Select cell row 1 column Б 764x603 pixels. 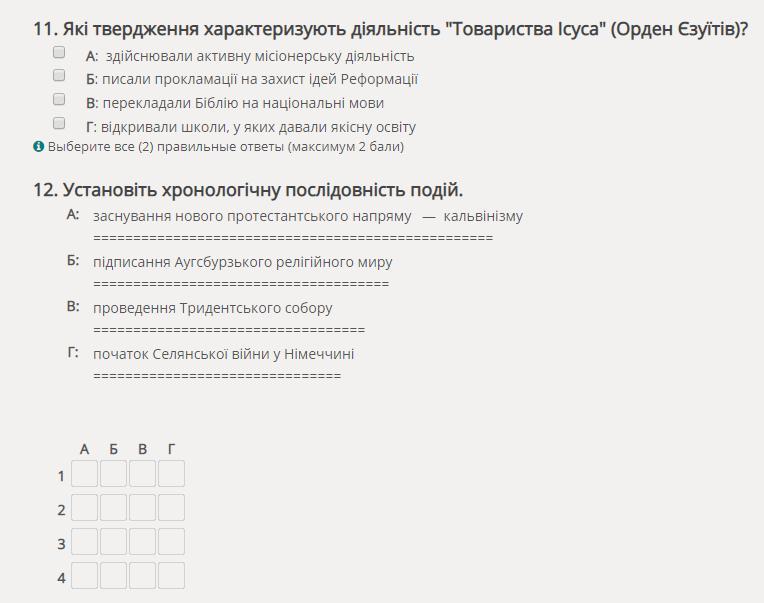pyautogui.click(x=114, y=473)
